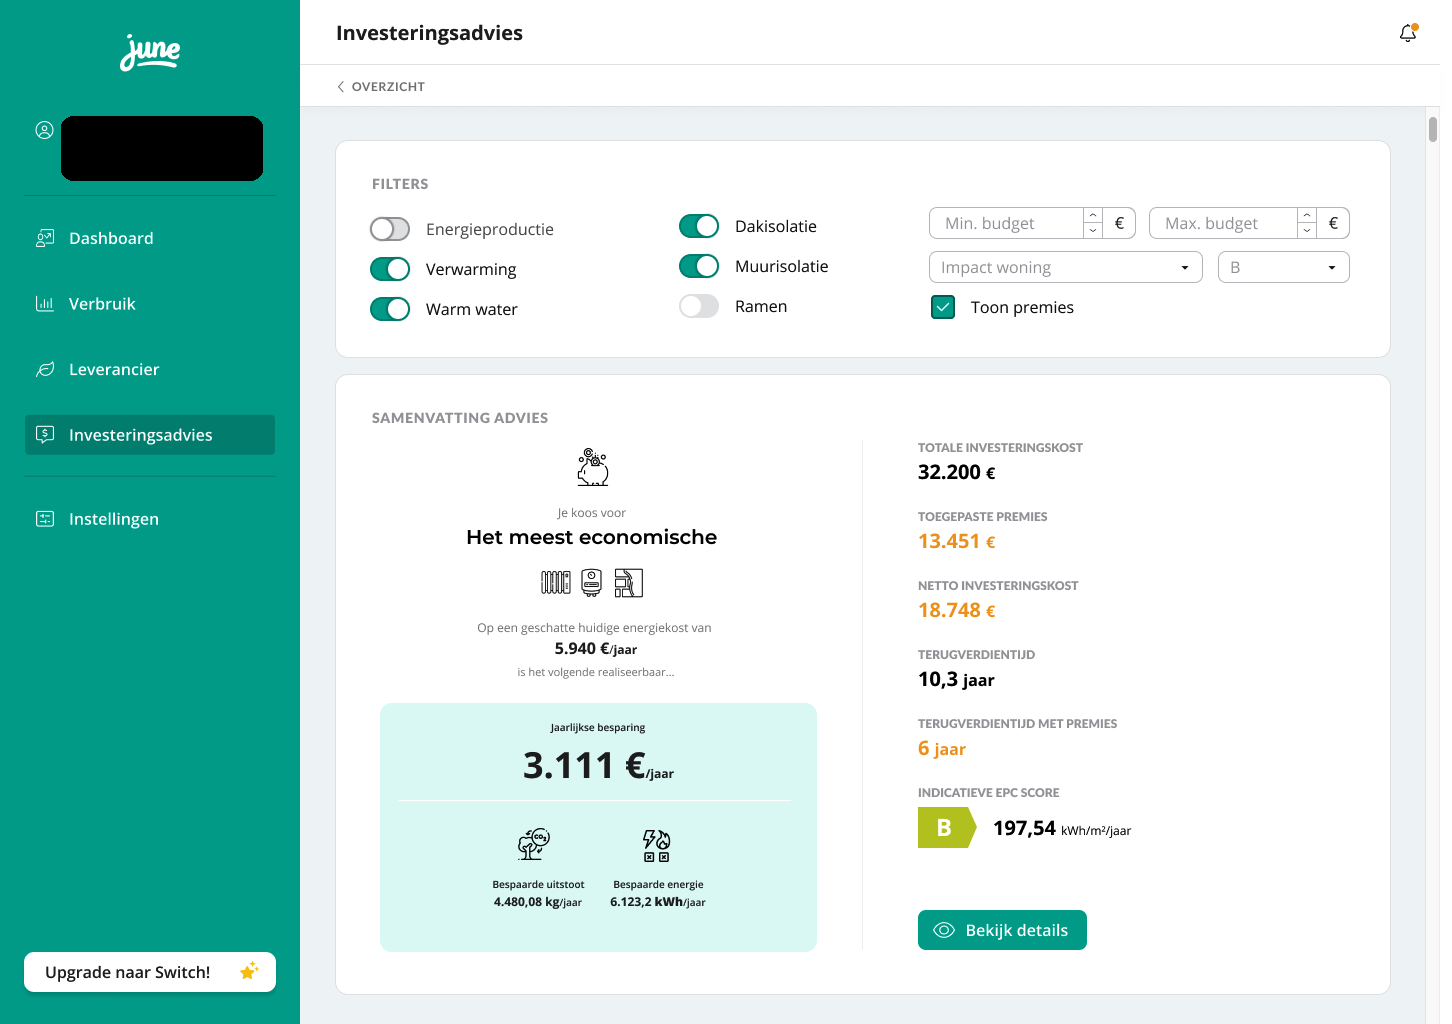This screenshot has height=1024, width=1452.
Task: Decrease Max. budget with down arrow
Action: [1307, 230]
